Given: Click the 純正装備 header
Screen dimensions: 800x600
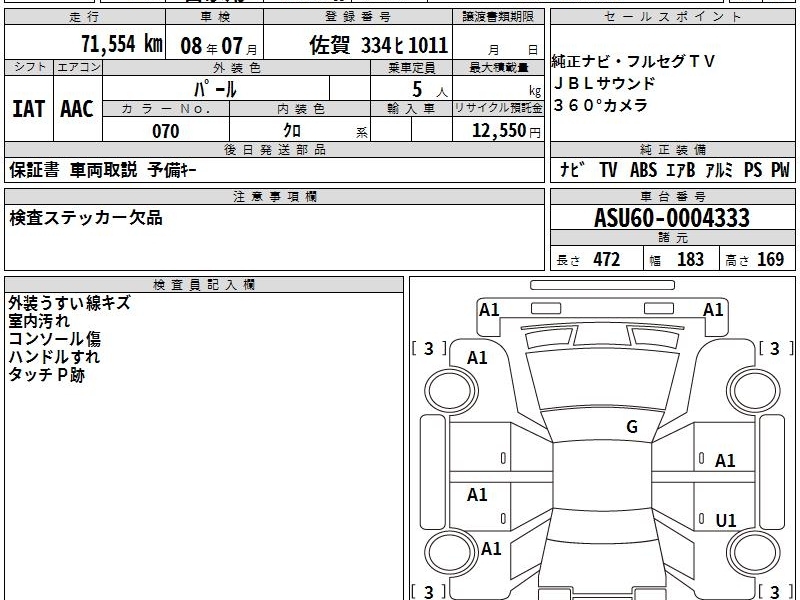Looking at the screenshot, I should 672,149.
